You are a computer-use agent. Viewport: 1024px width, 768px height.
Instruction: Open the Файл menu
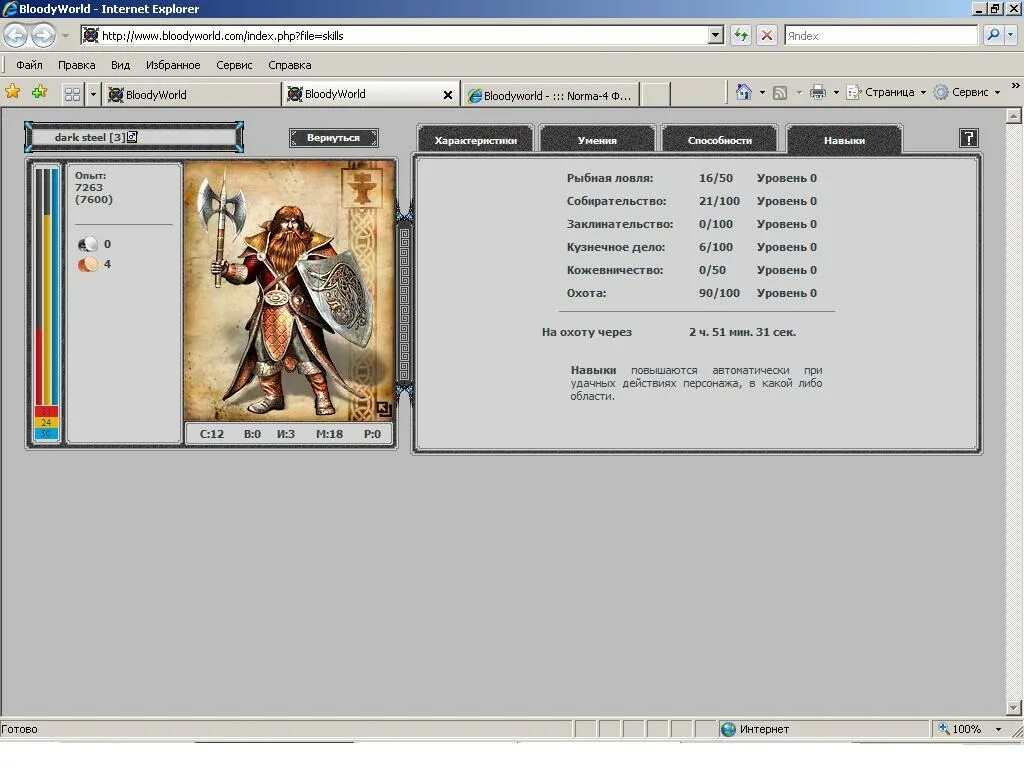(x=29, y=65)
